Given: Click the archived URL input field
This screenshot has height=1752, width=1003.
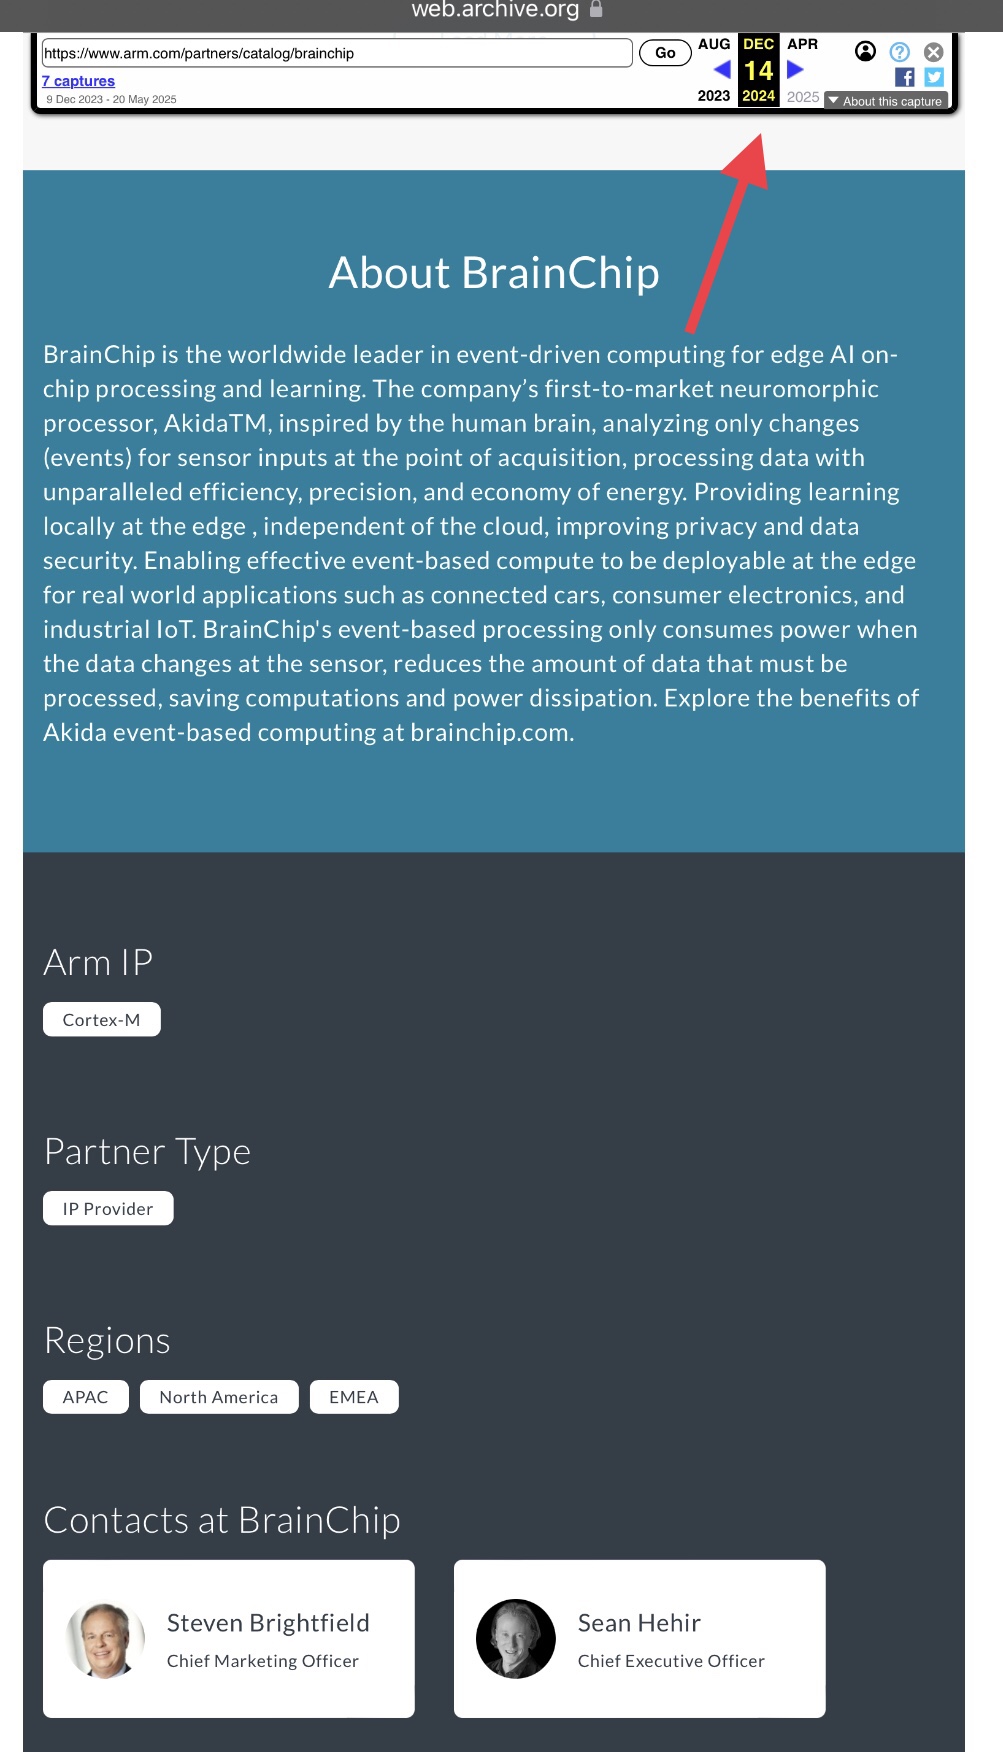Looking at the screenshot, I should (336, 53).
